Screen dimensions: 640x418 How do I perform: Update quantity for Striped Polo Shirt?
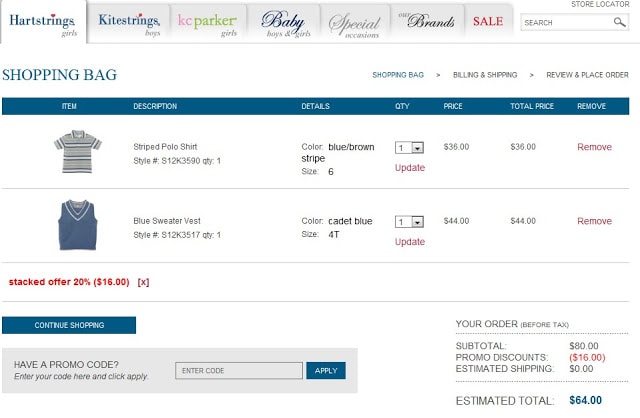(410, 168)
